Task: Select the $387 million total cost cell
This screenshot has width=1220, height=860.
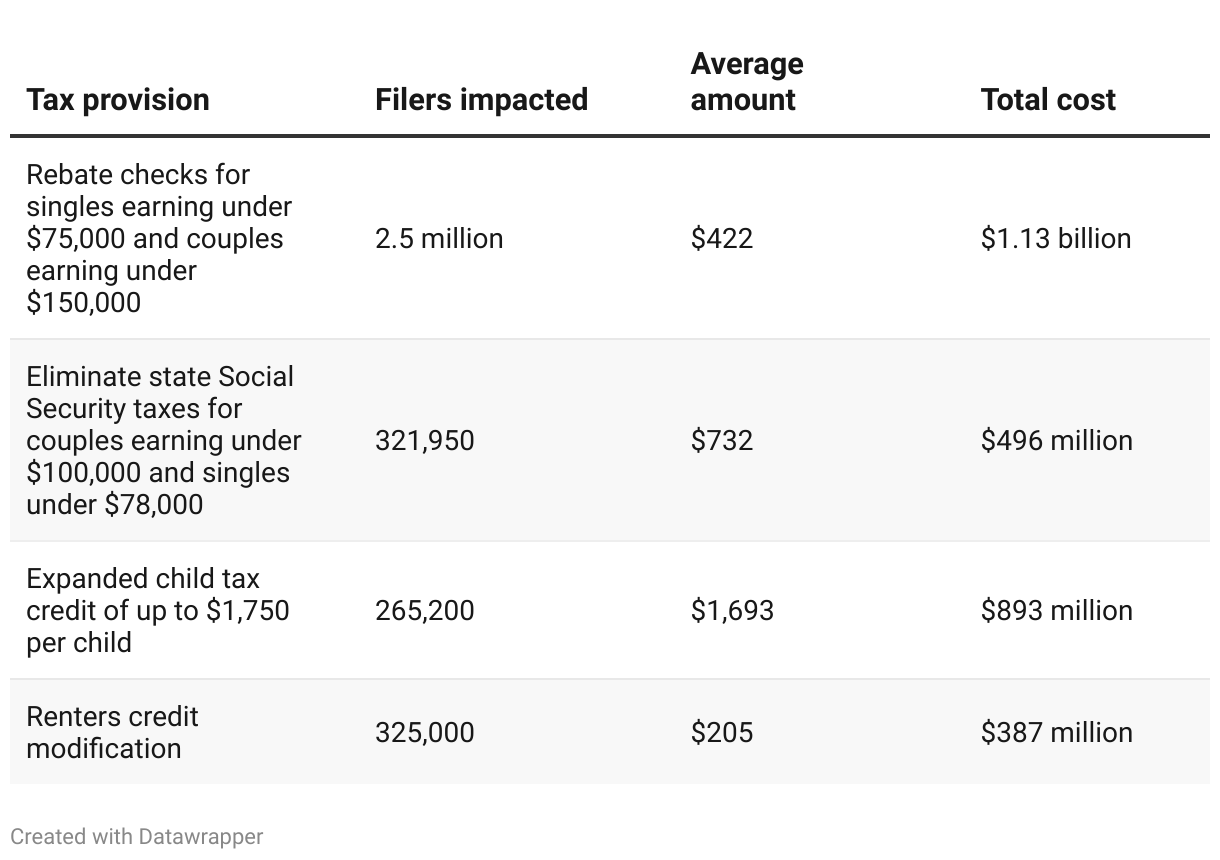Action: click(x=1057, y=732)
